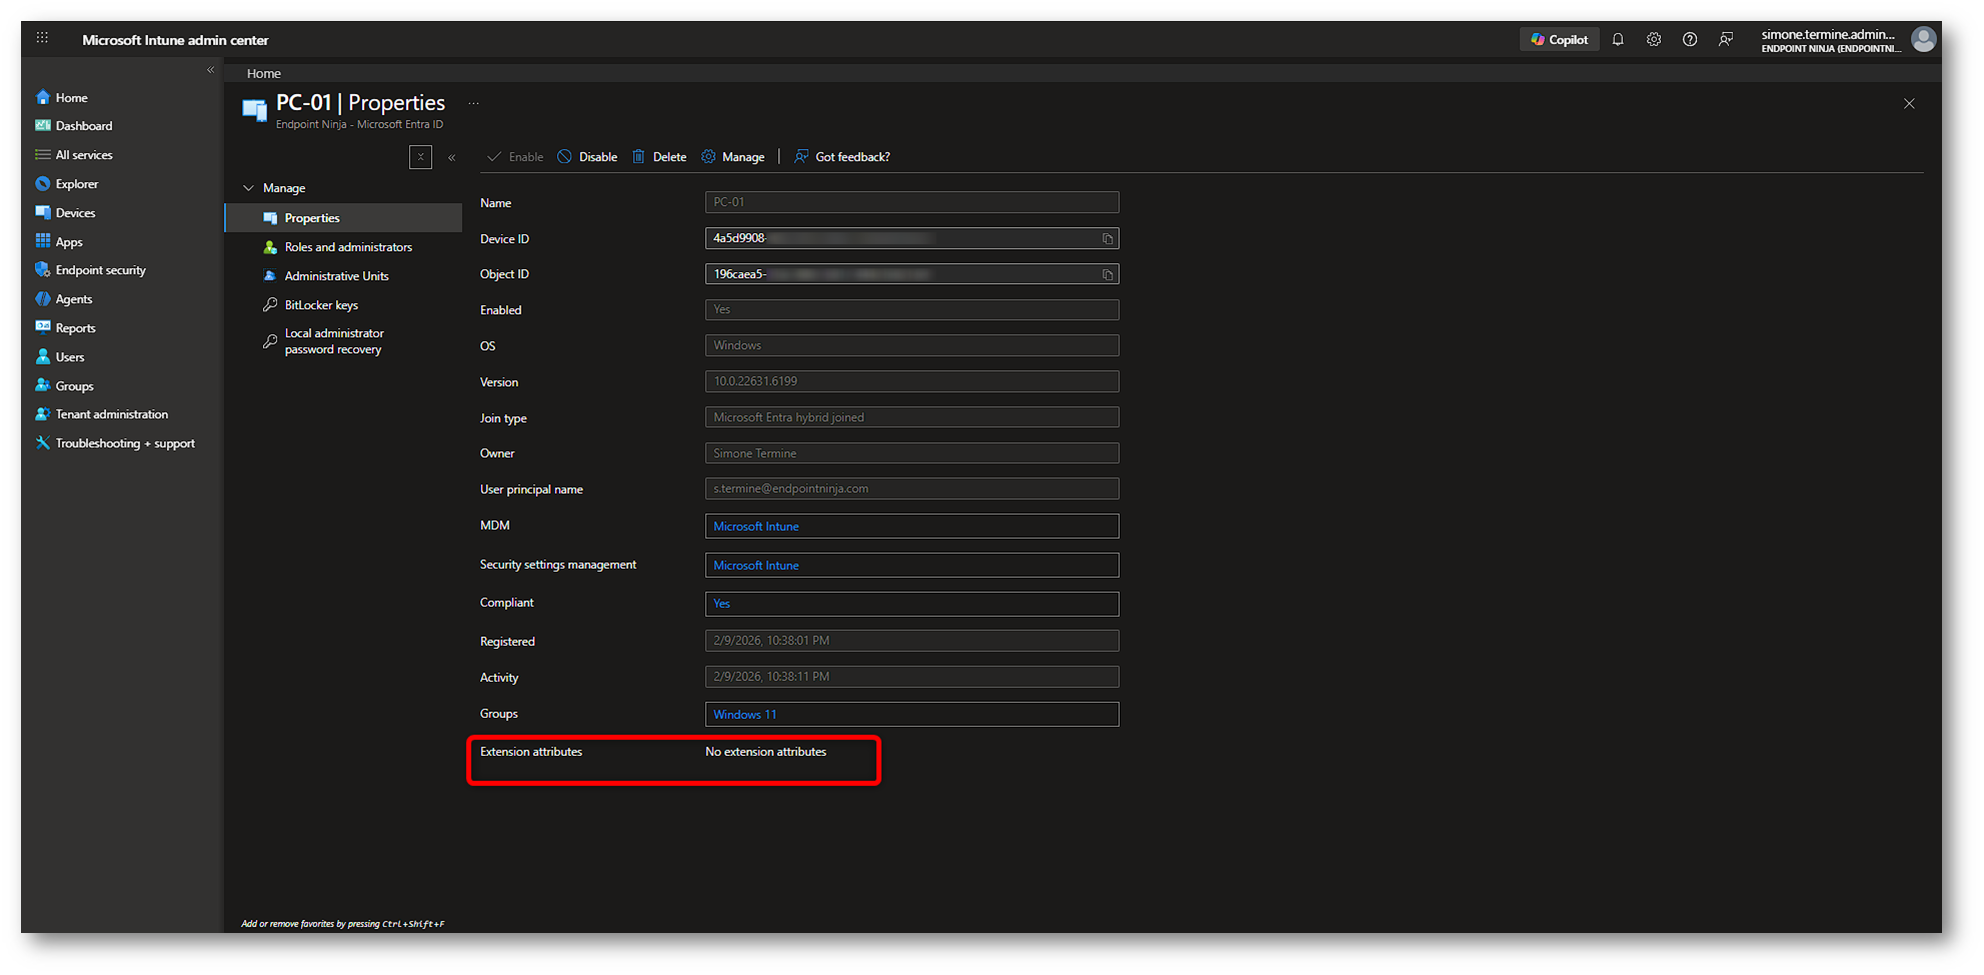Select Roles and administrators menu item
This screenshot has height=975, width=1984.
coord(348,247)
